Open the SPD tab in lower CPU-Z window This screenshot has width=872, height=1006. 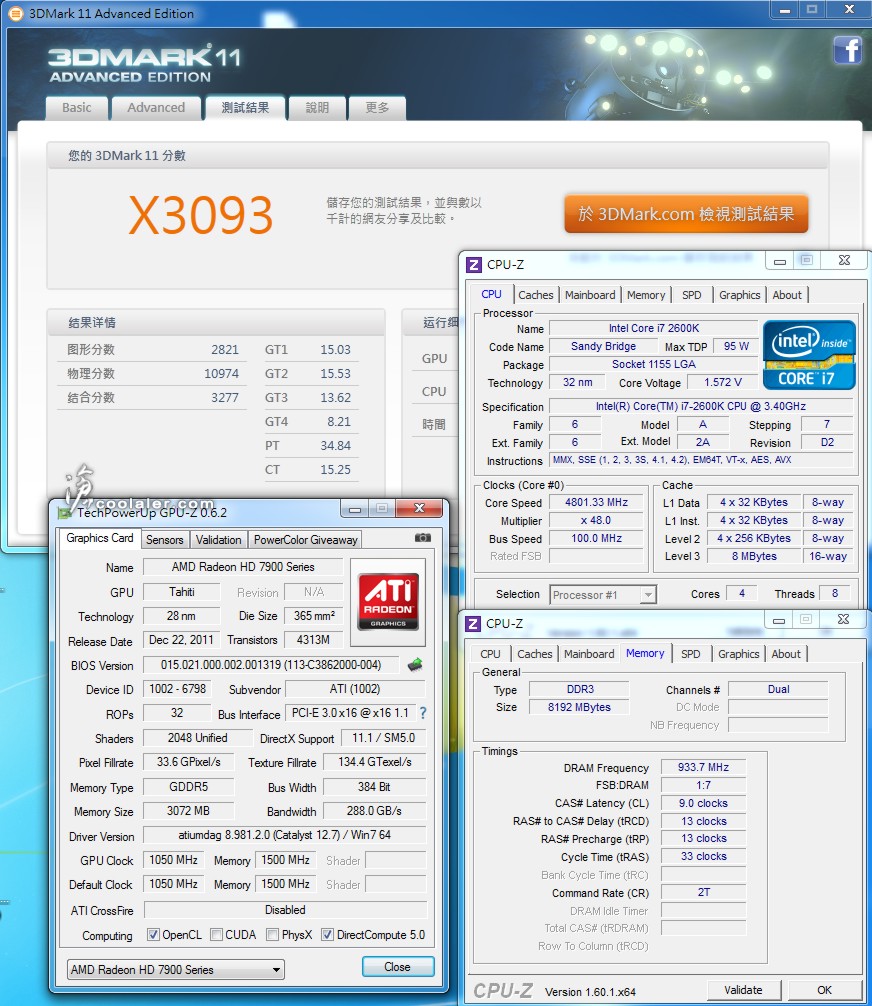click(690, 654)
